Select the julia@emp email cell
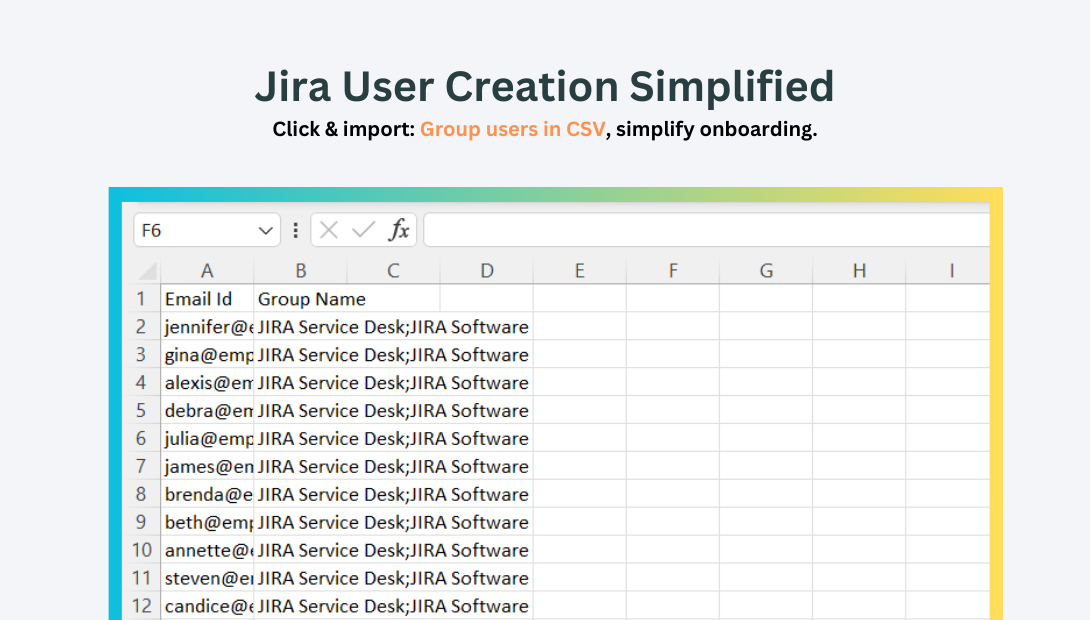 coord(207,438)
